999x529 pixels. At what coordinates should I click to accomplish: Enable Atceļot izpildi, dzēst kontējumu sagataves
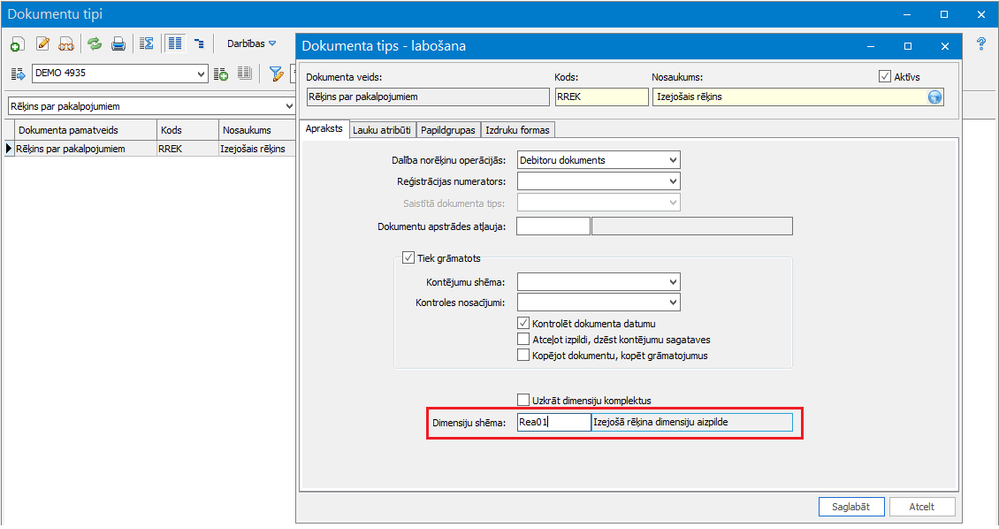(x=523, y=339)
